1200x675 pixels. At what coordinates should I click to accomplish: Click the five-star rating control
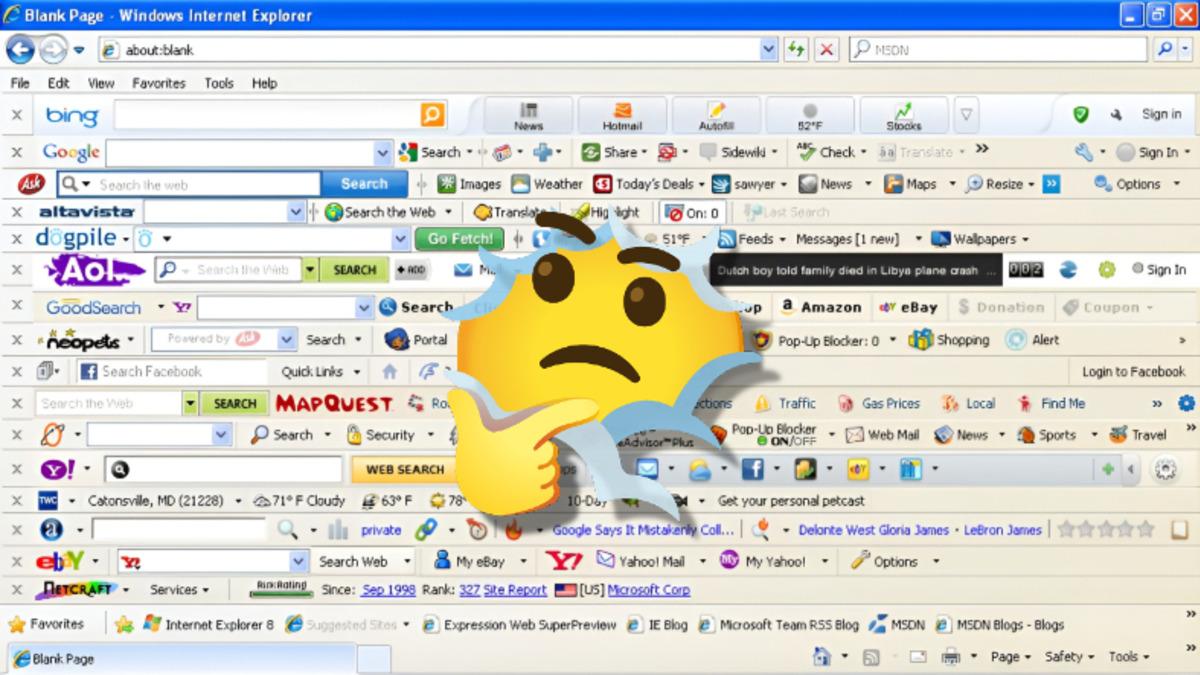click(1105, 529)
